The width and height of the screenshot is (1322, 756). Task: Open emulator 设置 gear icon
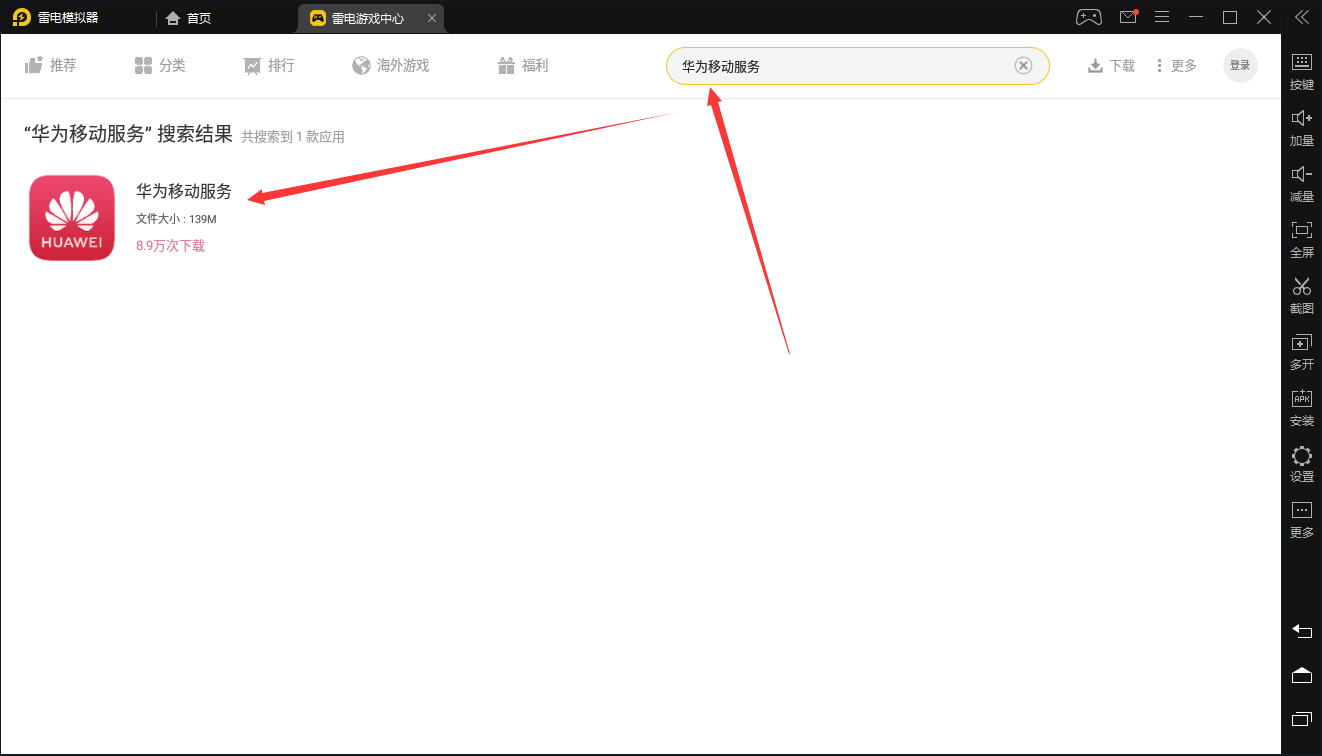point(1301,462)
